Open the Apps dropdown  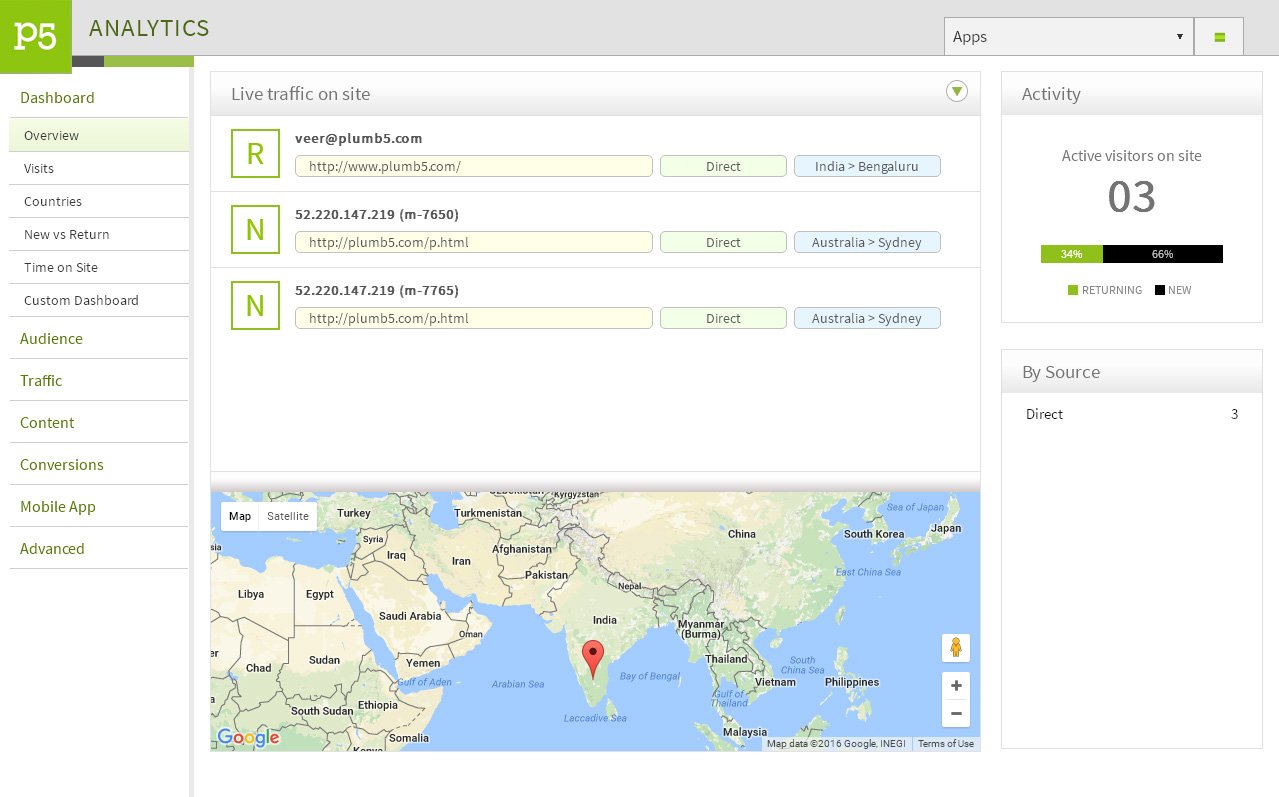(x=1069, y=37)
